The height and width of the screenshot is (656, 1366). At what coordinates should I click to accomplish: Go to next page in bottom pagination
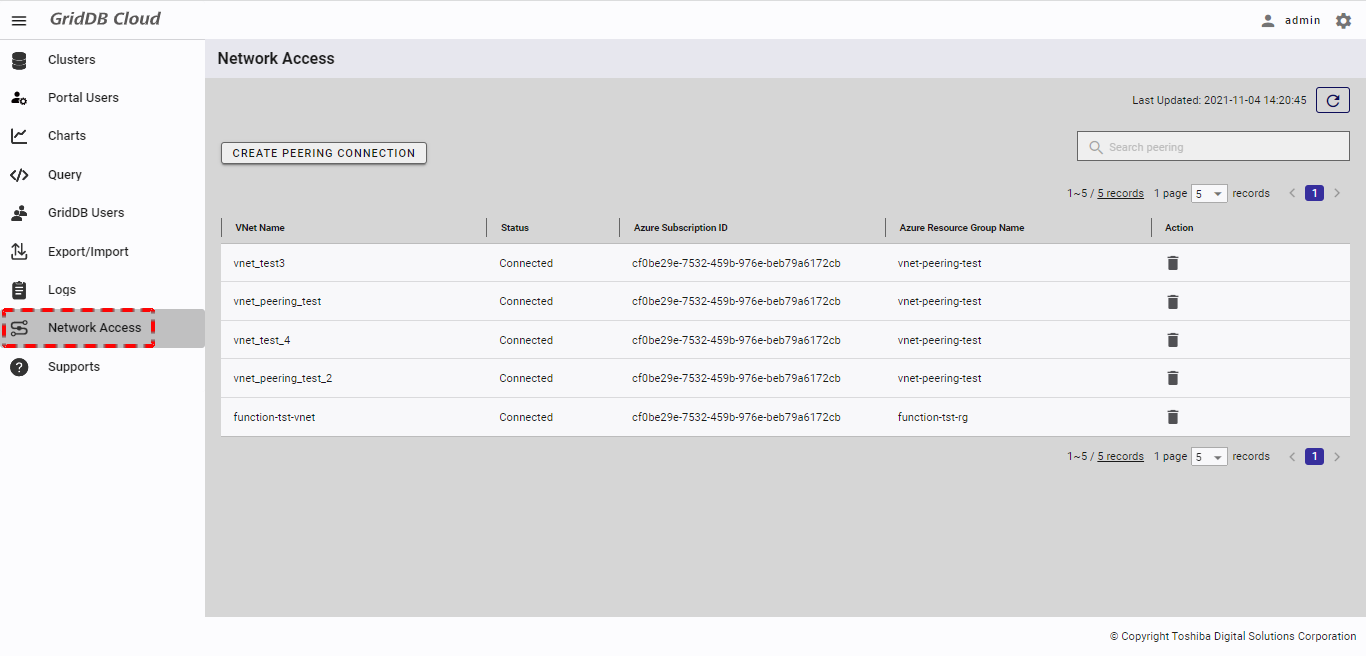[1337, 456]
